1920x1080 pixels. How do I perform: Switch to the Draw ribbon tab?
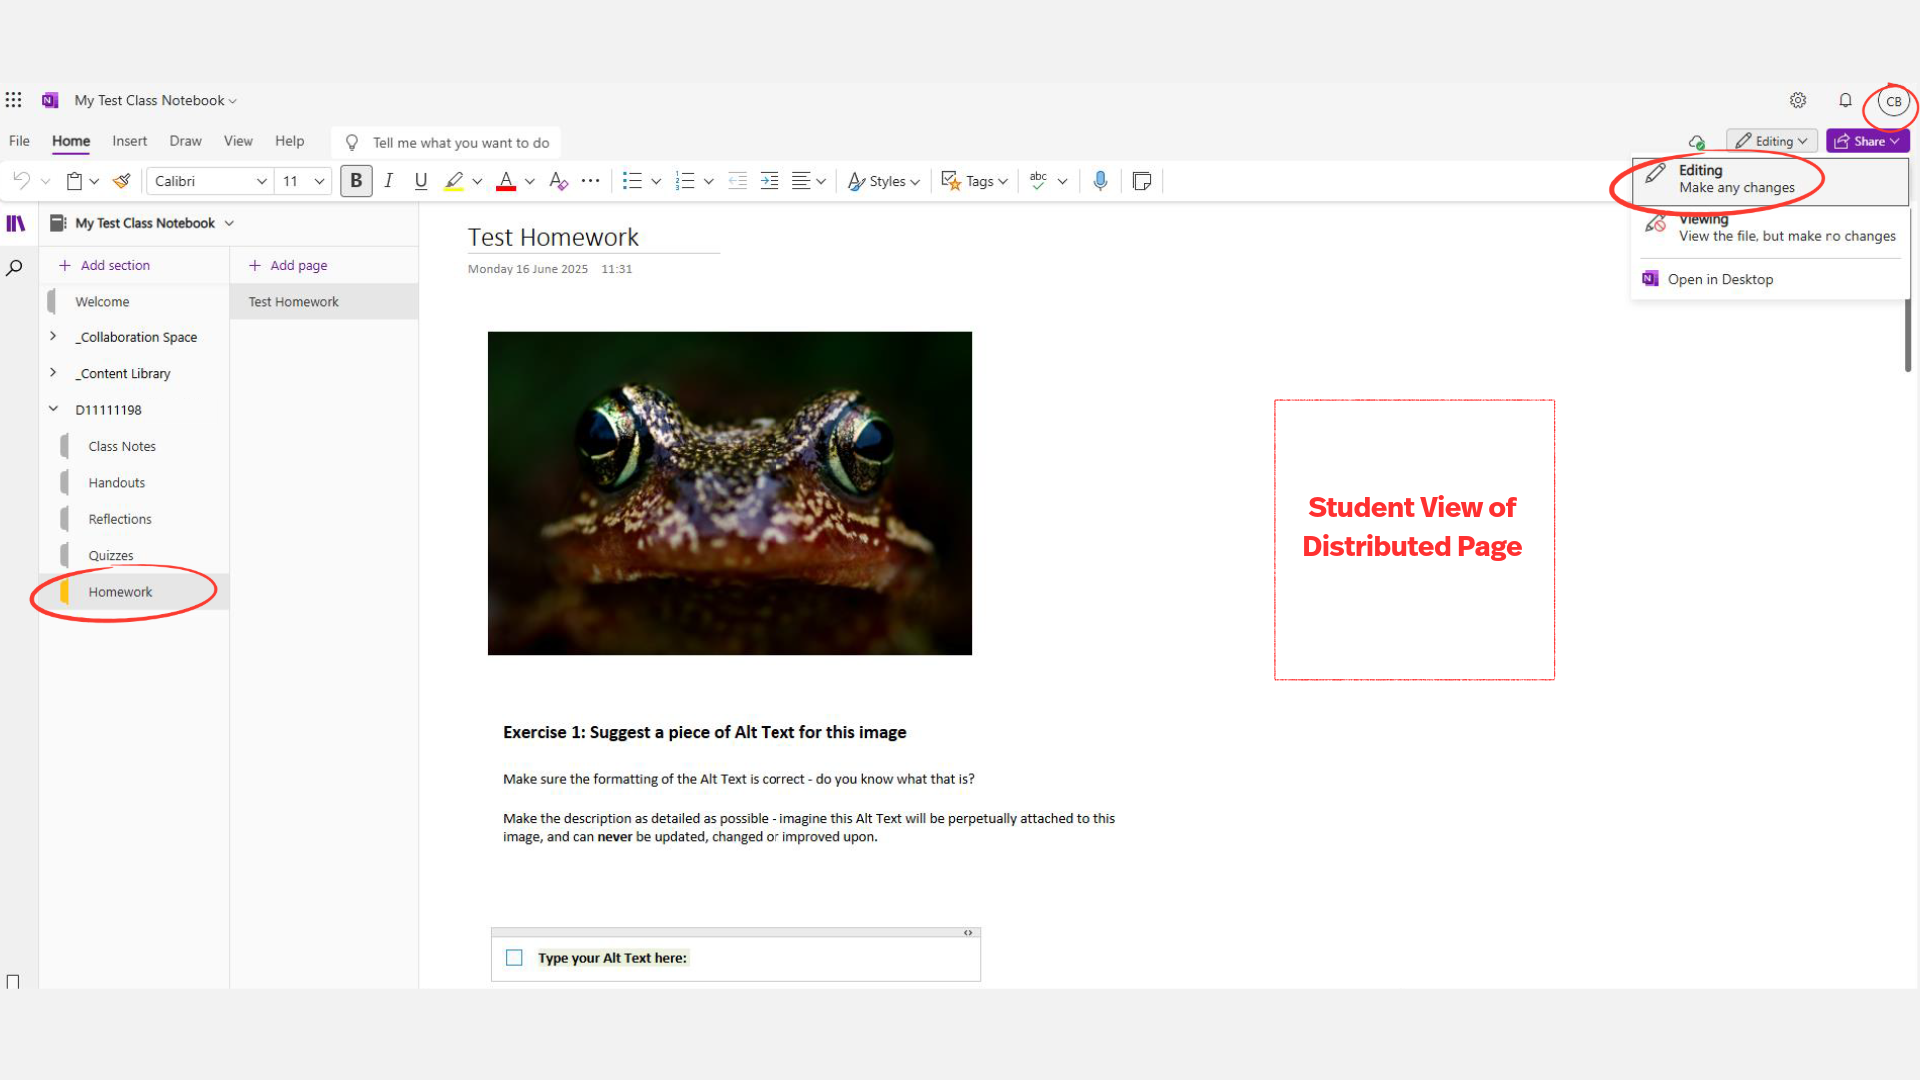[185, 141]
